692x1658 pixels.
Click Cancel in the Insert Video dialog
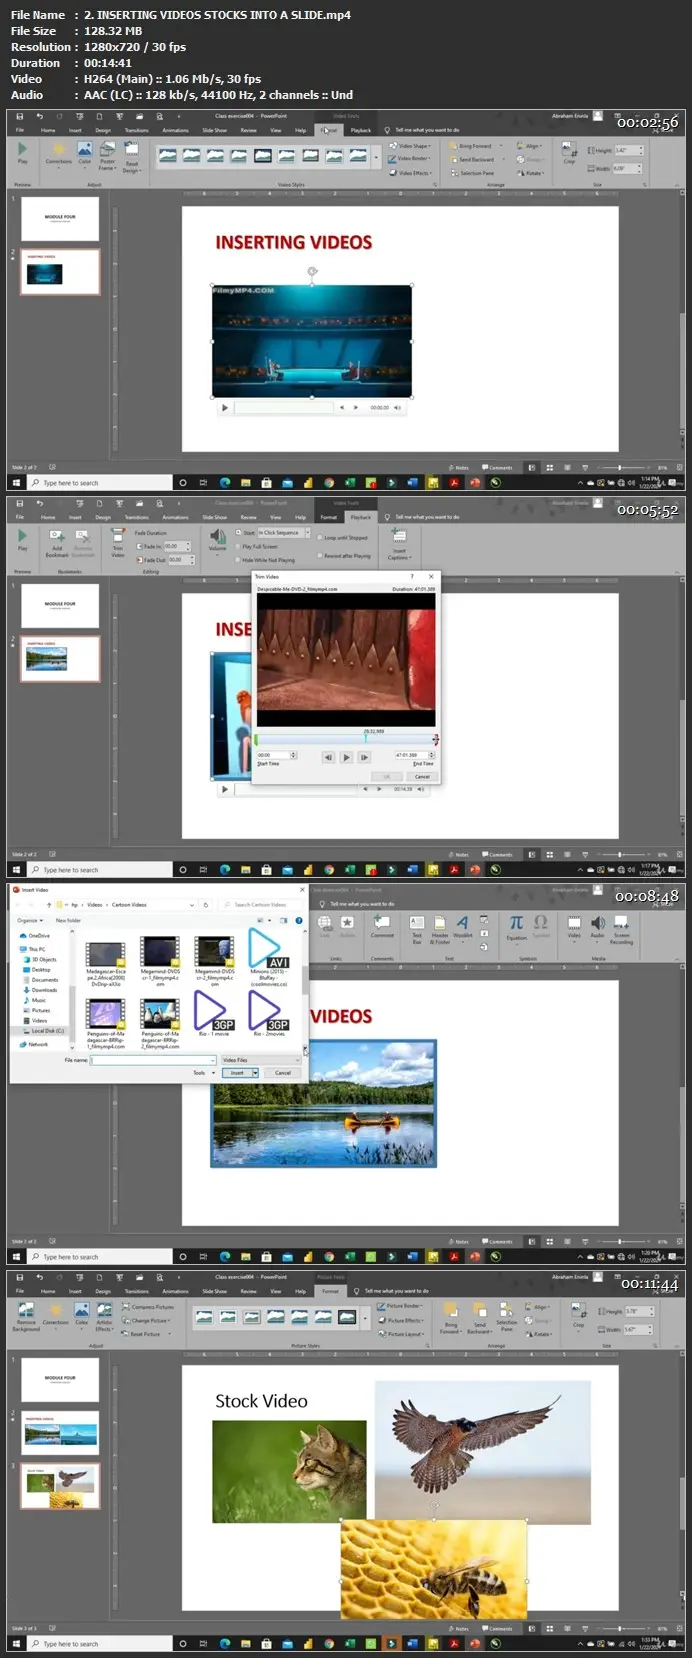click(283, 1072)
